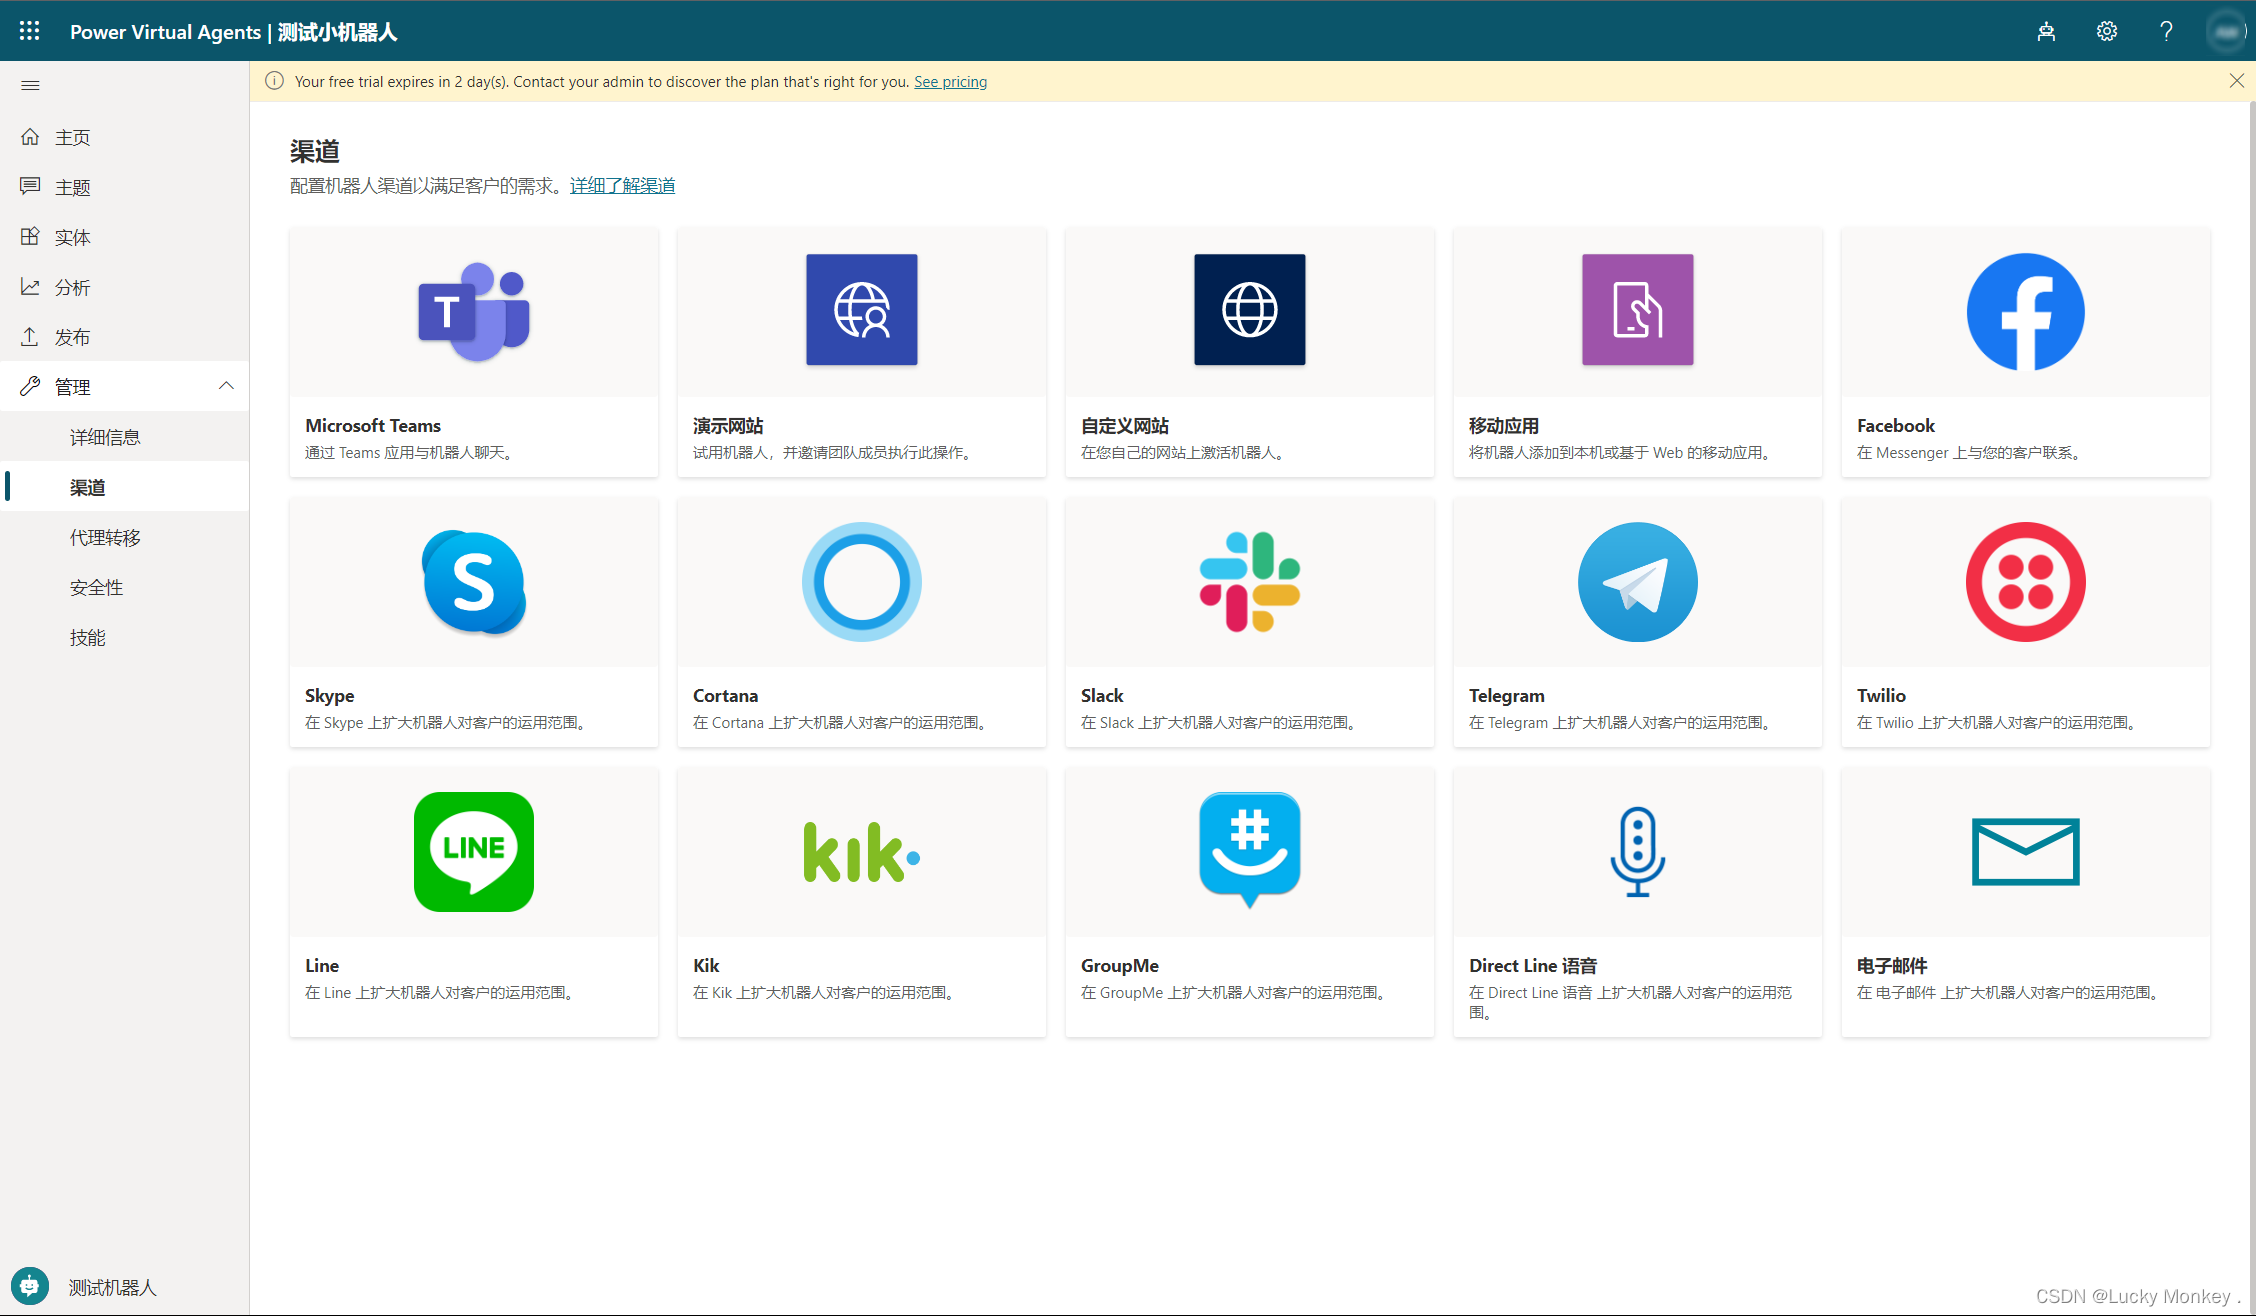Open the 自定义网站 channel title
The image size is (2256, 1316).
pyautogui.click(x=1125, y=426)
